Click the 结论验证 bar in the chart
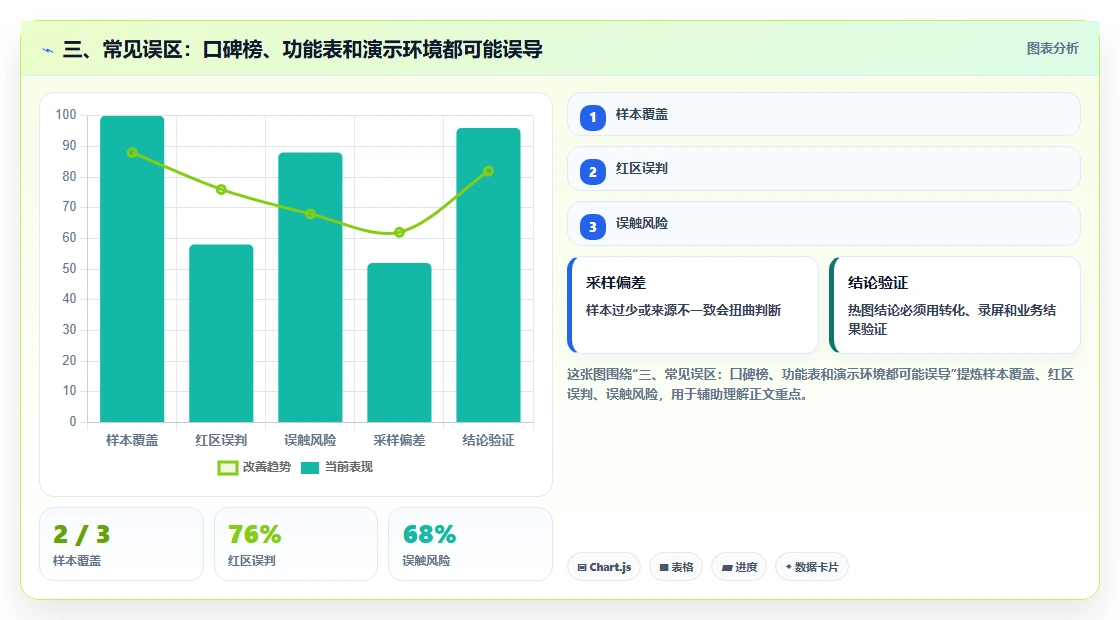The image size is (1120, 620). [x=489, y=275]
